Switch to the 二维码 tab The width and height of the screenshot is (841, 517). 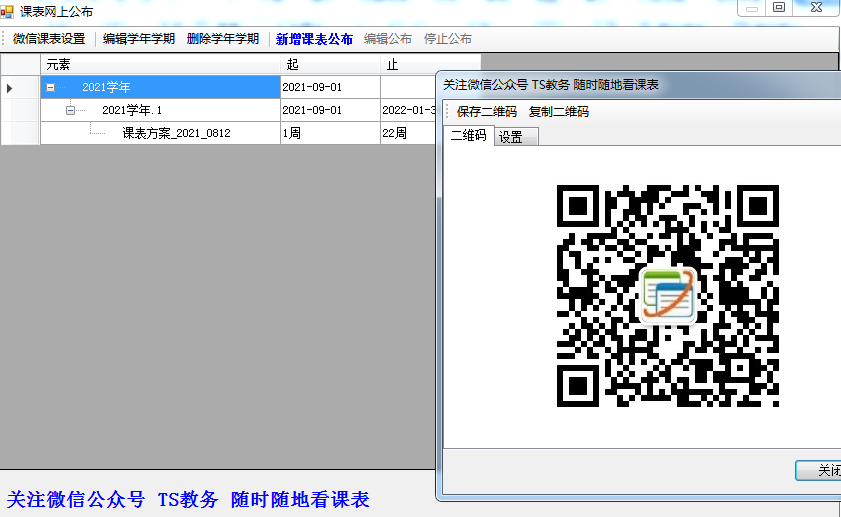469,135
